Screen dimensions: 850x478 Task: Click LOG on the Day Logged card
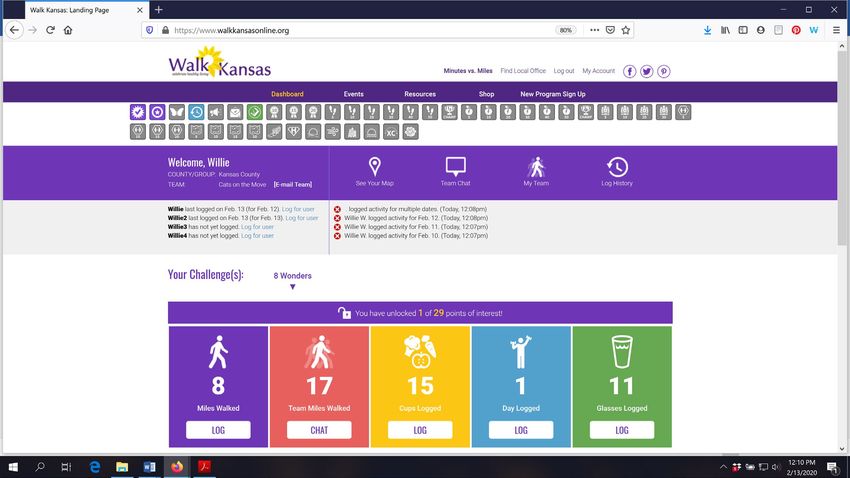[521, 430]
